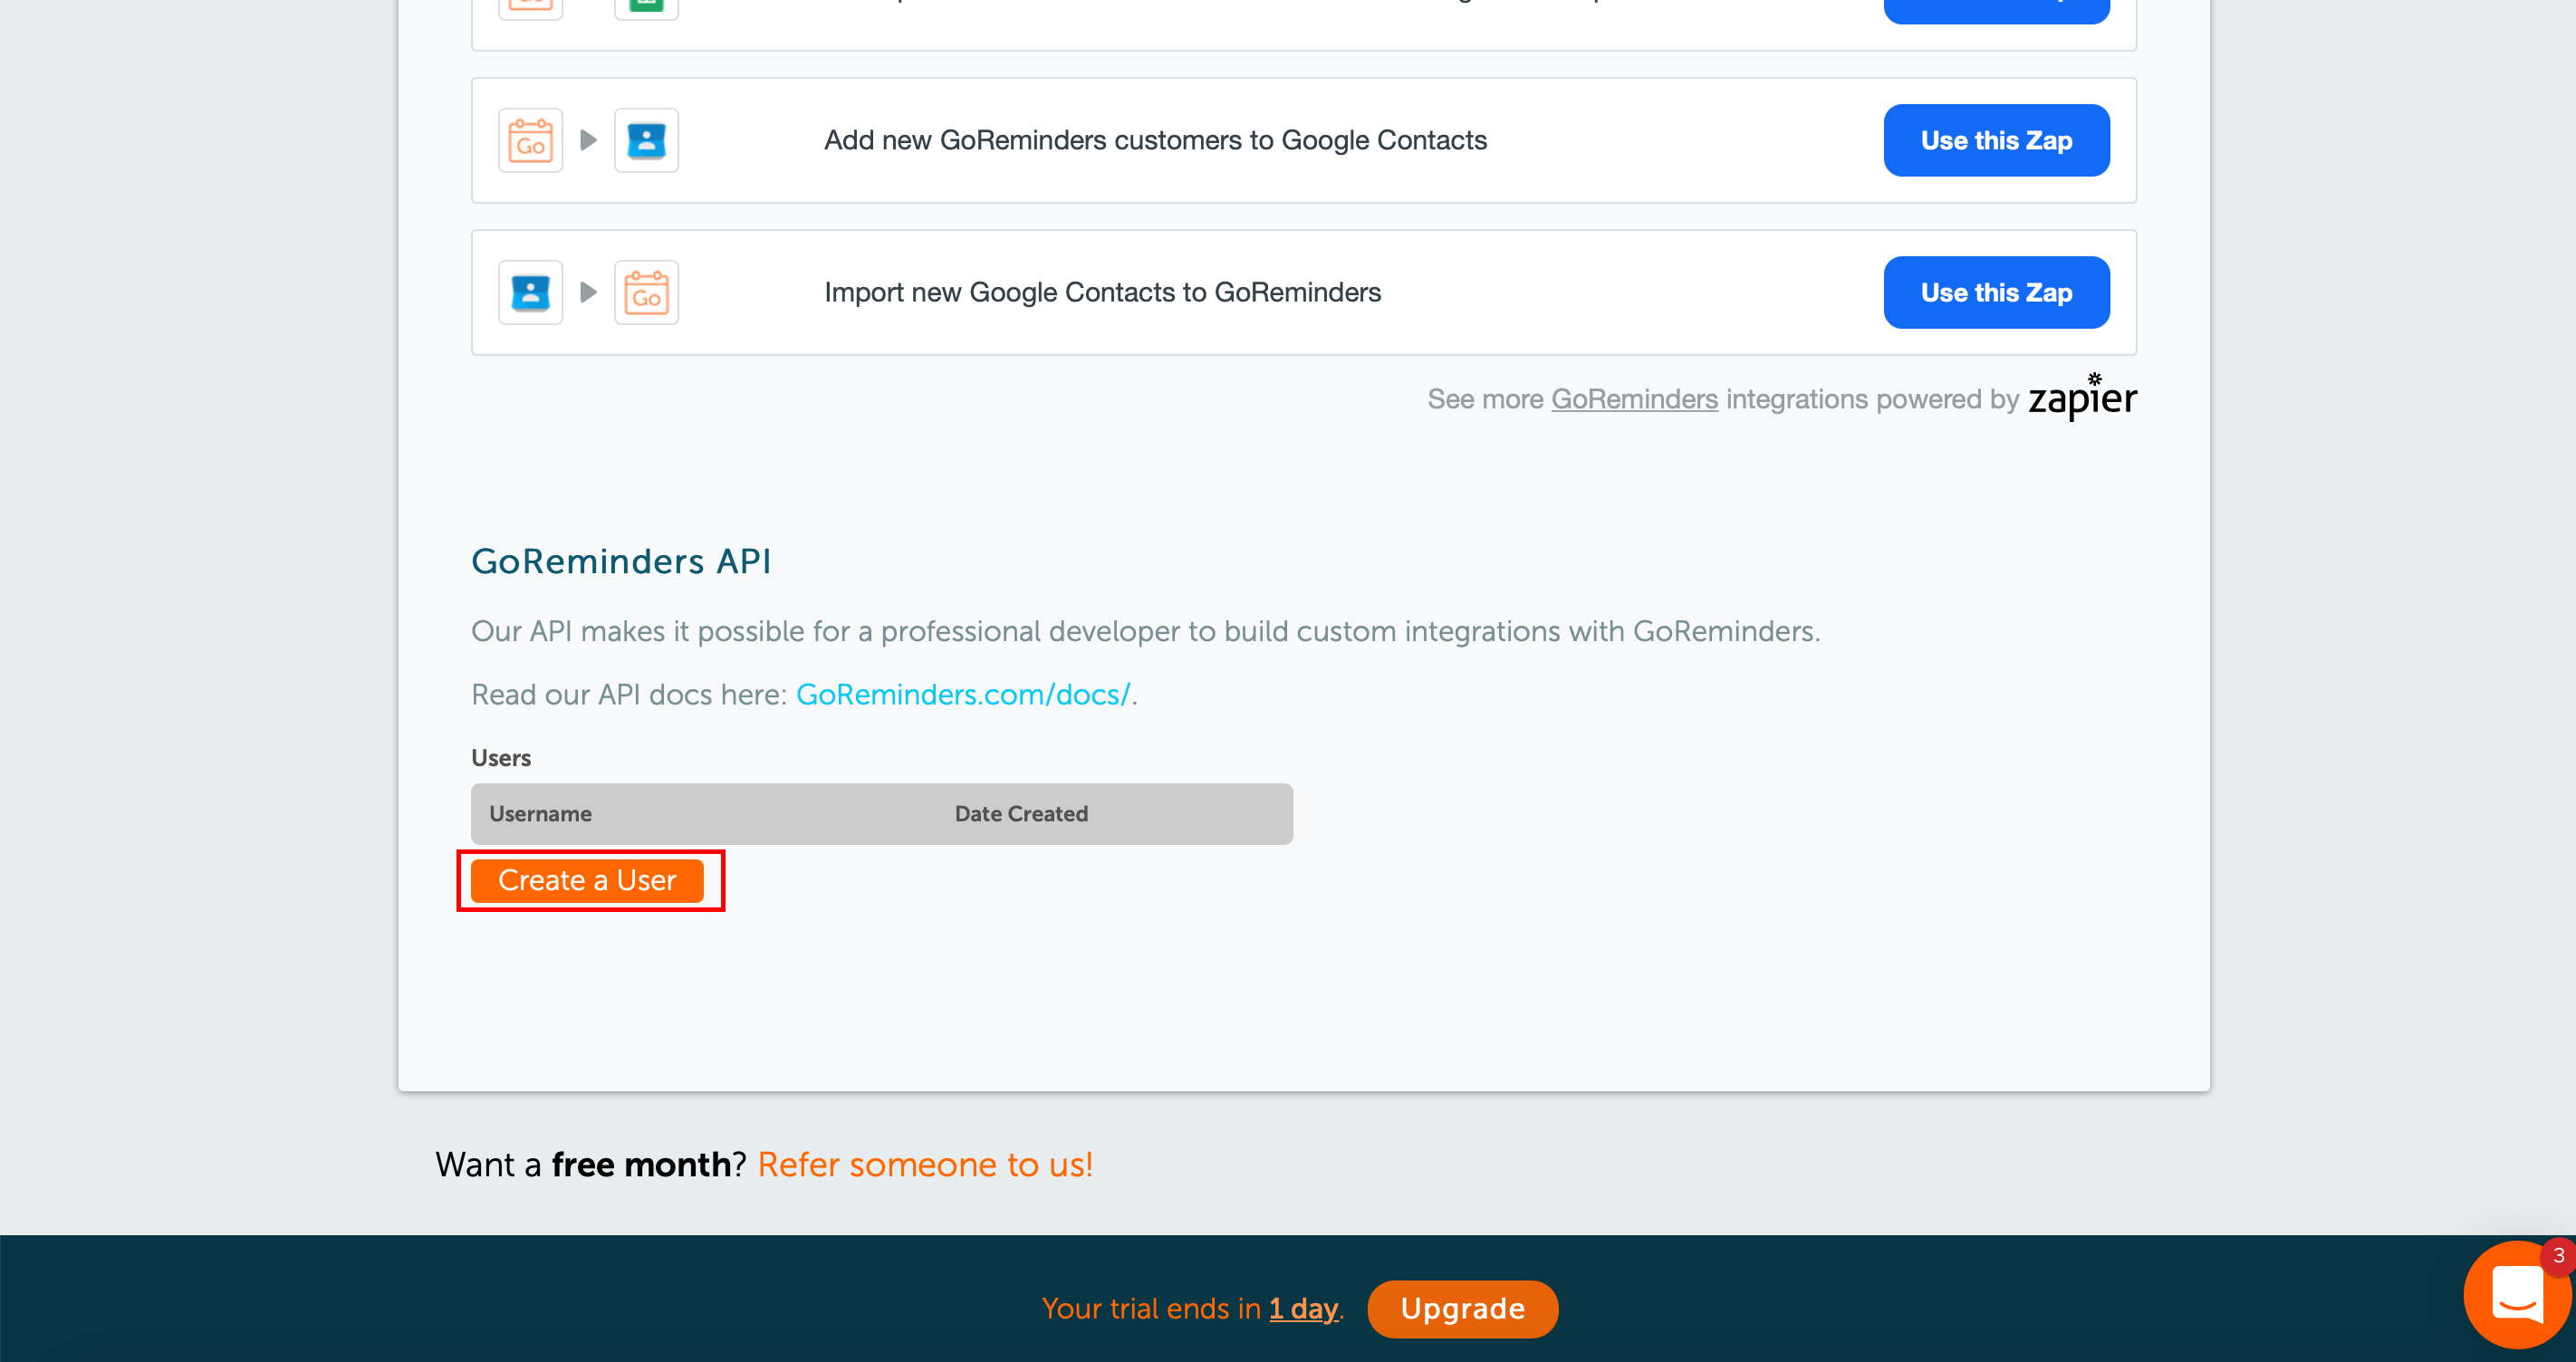Click the arrow icon between GoReminders and Google
The image size is (2576, 1362).
click(x=590, y=139)
